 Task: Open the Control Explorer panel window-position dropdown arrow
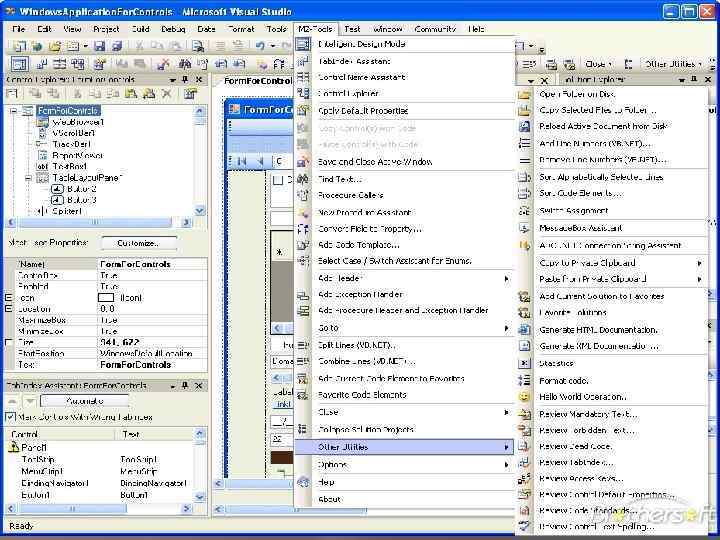click(173, 80)
